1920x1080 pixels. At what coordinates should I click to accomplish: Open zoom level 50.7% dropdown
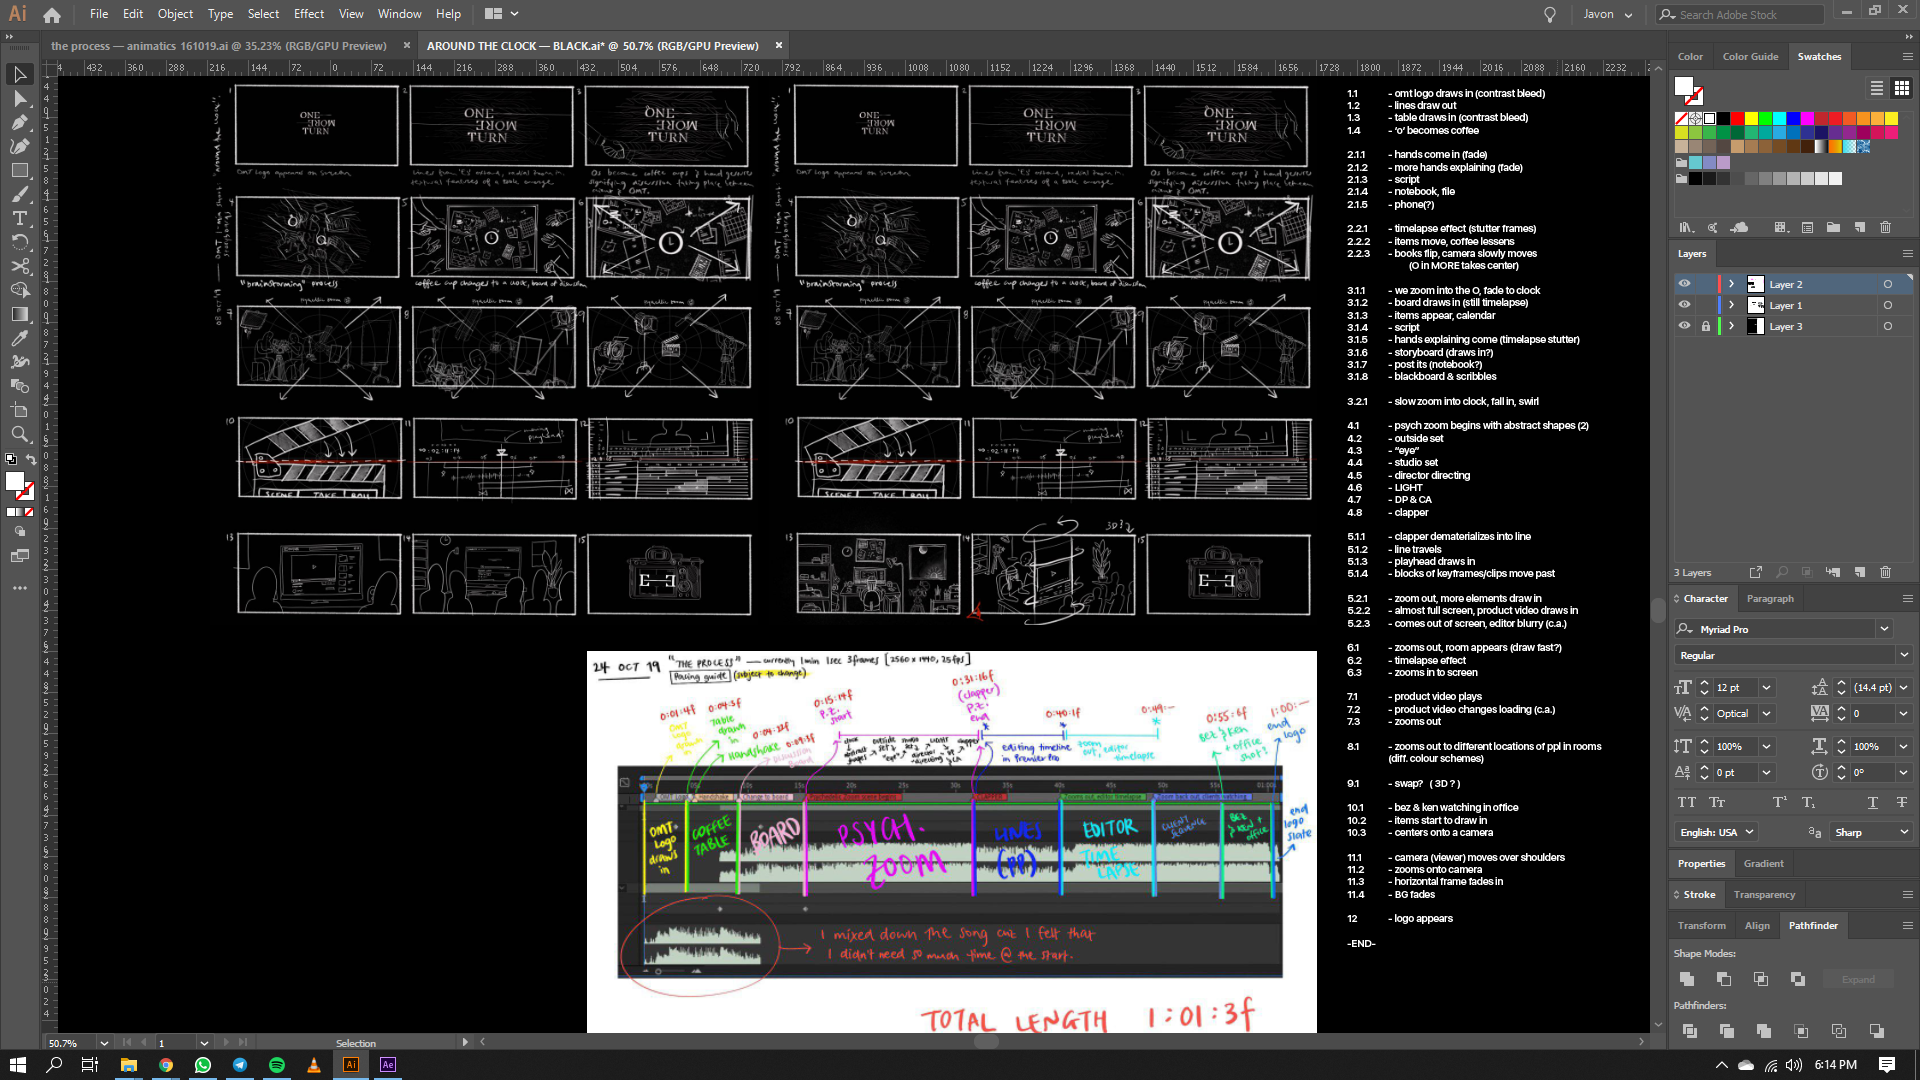(x=104, y=1043)
